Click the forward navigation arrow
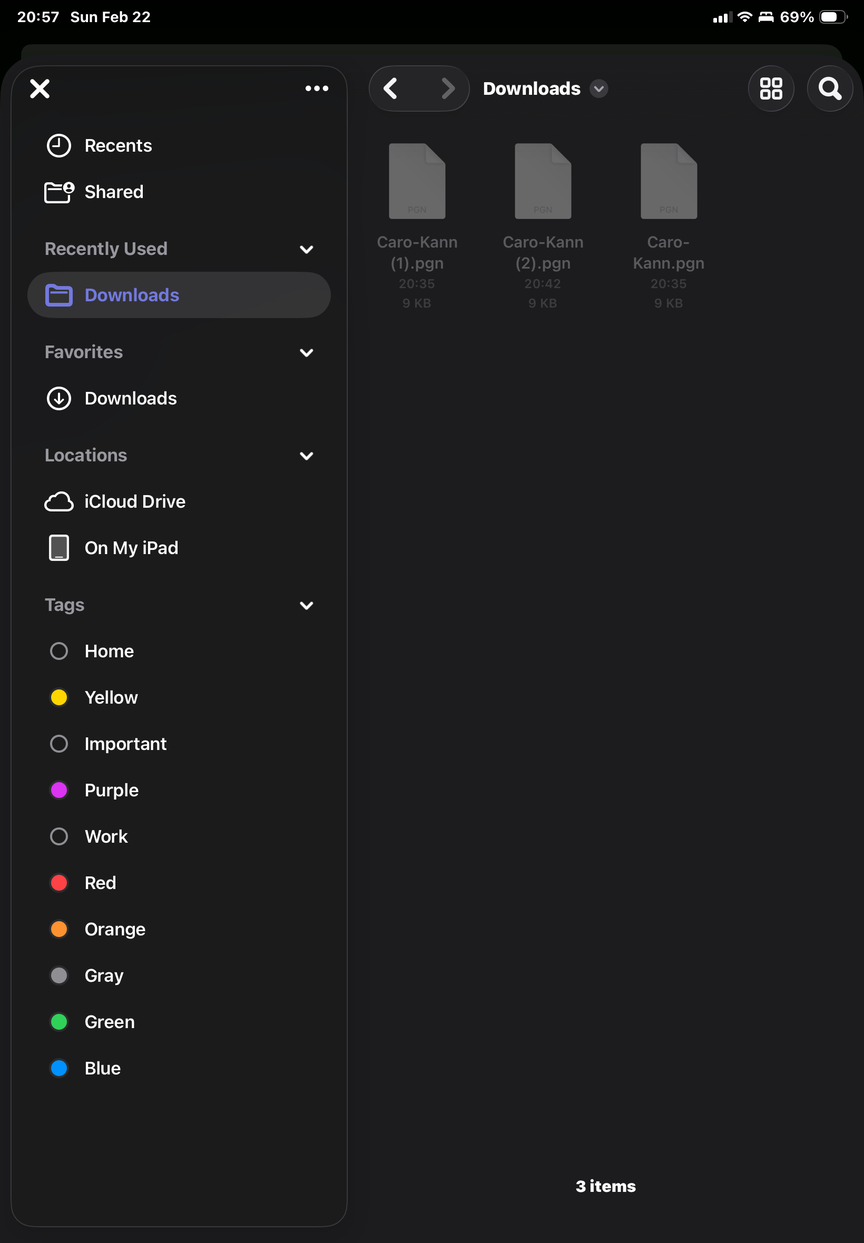Image resolution: width=864 pixels, height=1243 pixels. (x=447, y=89)
